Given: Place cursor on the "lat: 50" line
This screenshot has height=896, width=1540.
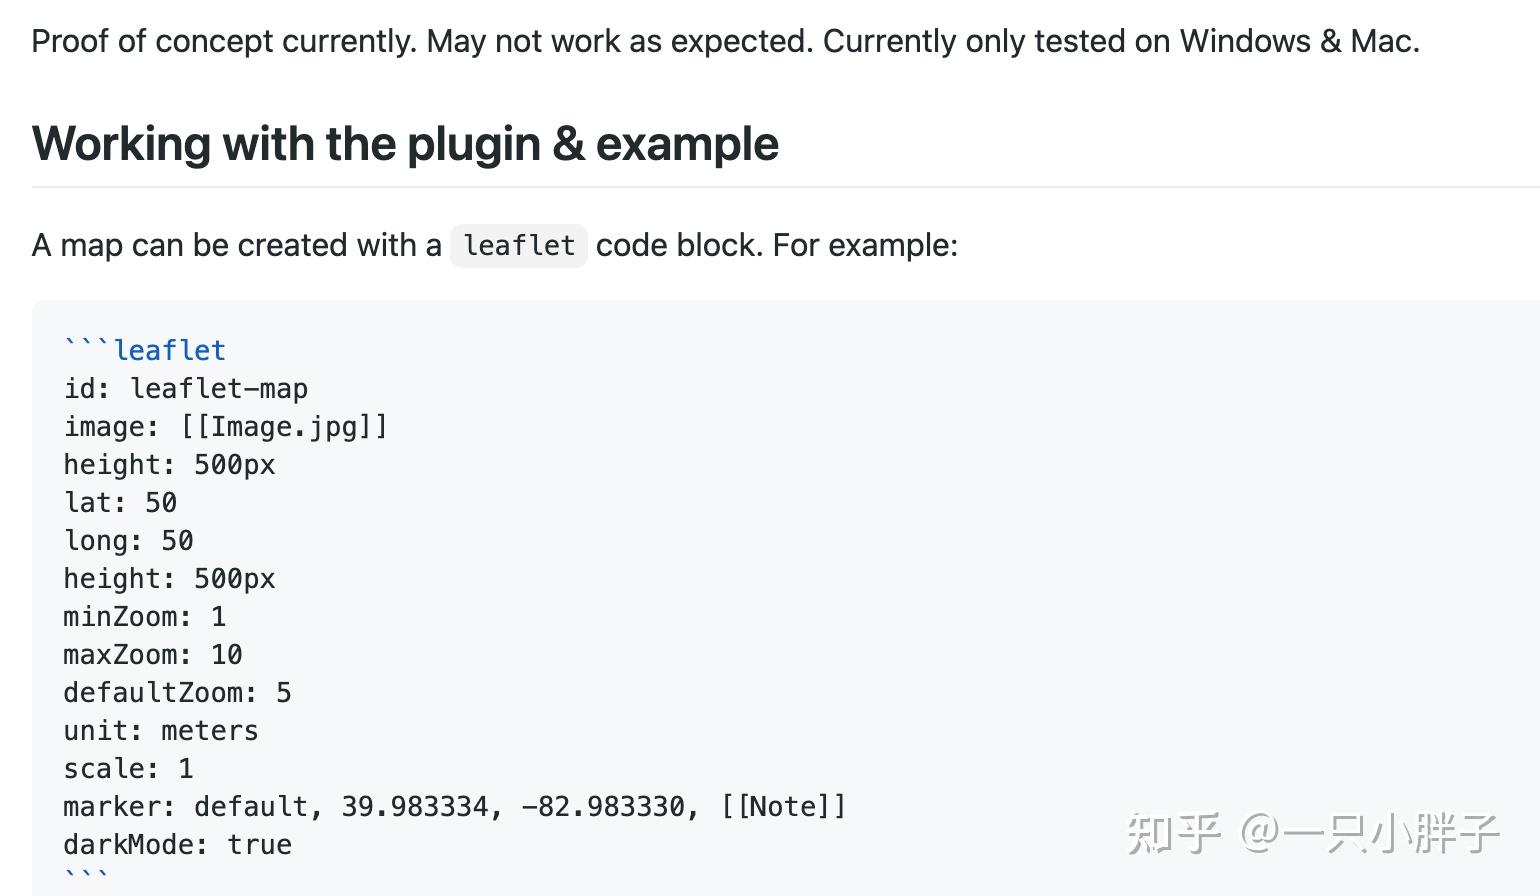Looking at the screenshot, I should coord(120,503).
